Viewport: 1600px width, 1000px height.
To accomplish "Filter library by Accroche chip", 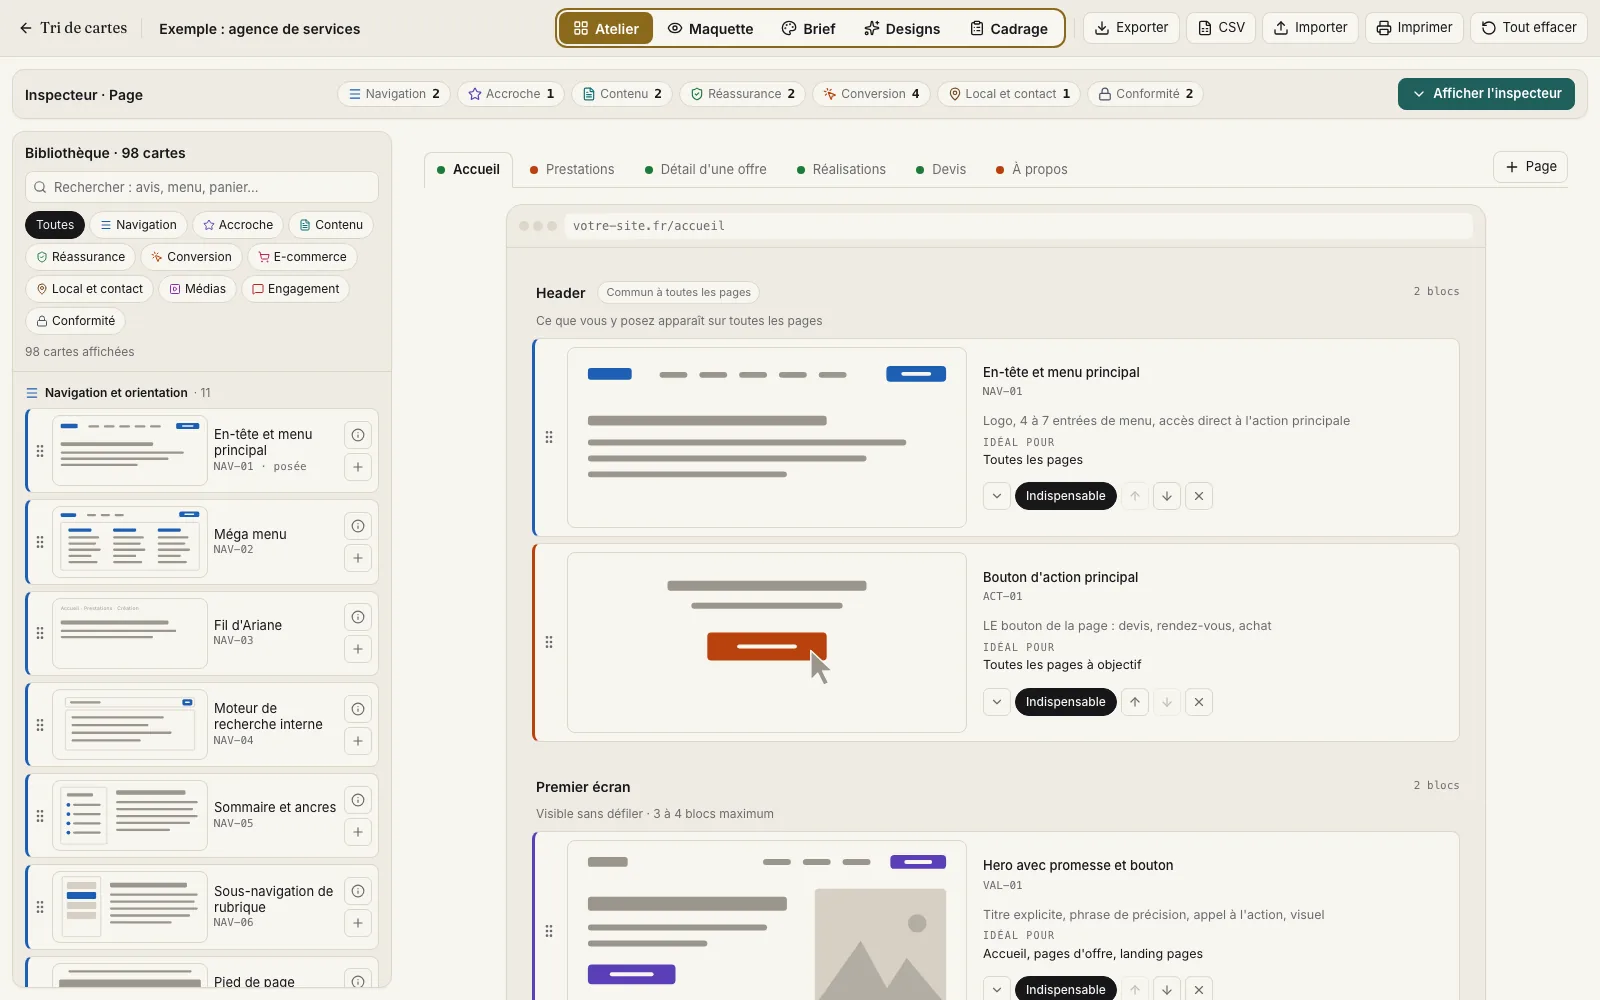I will 238,225.
